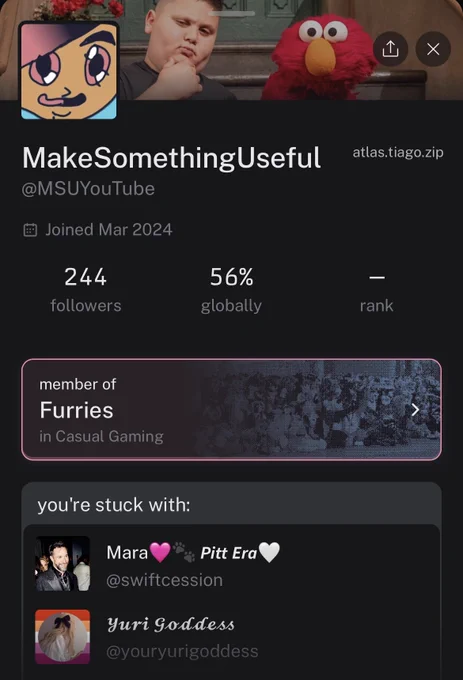This screenshot has height=680, width=463.
Task: View the 244 followers list
Action: click(85, 290)
